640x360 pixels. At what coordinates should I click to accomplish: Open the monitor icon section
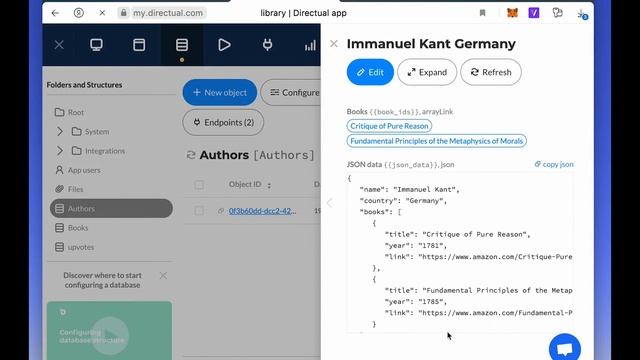[x=96, y=45]
